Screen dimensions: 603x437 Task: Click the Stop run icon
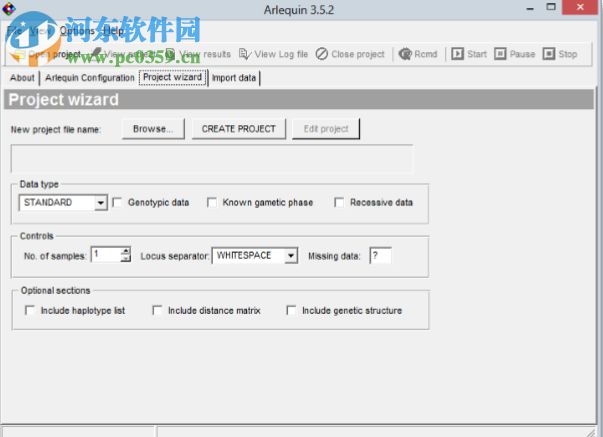pyautogui.click(x=548, y=53)
